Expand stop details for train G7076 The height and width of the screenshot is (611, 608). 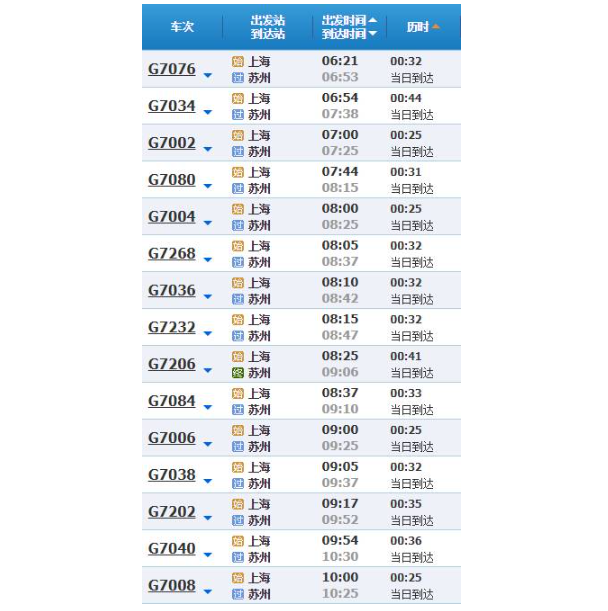(208, 76)
